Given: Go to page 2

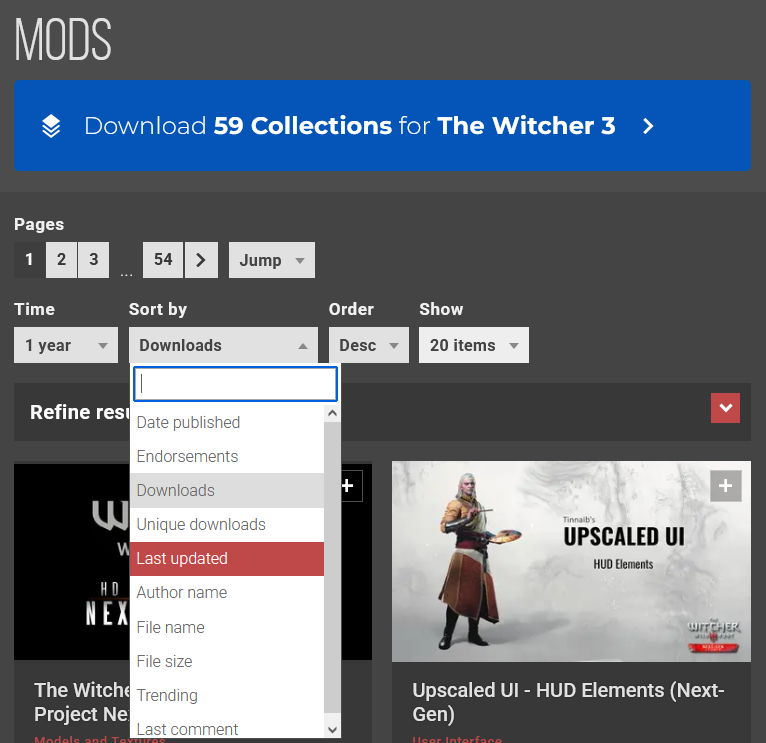Looking at the screenshot, I should (61, 259).
